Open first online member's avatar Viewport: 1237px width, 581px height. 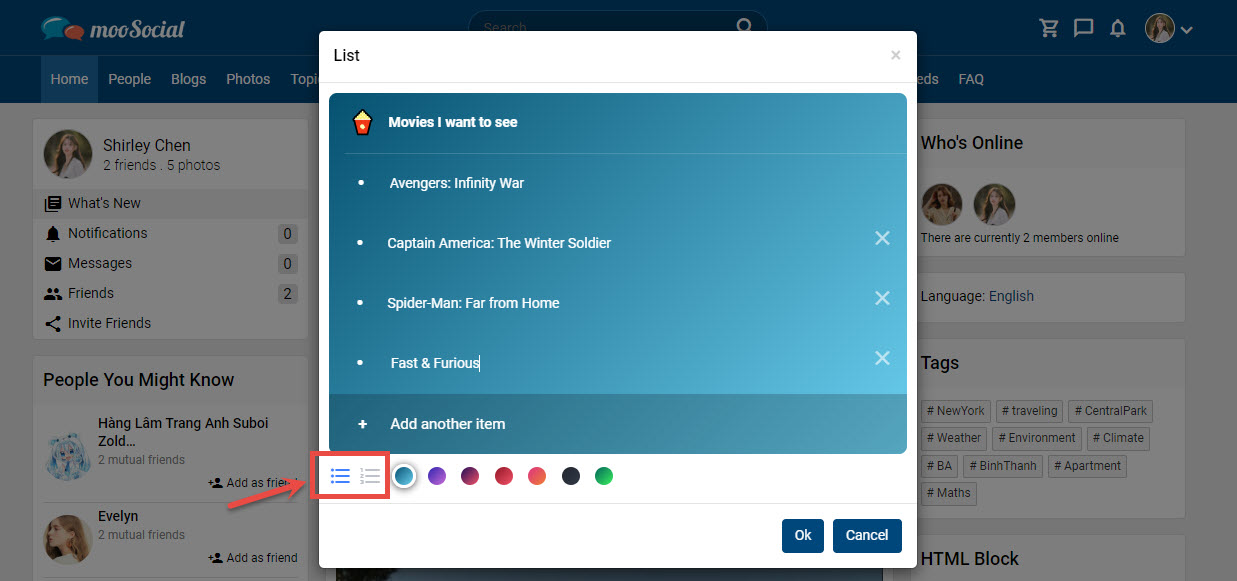[942, 204]
